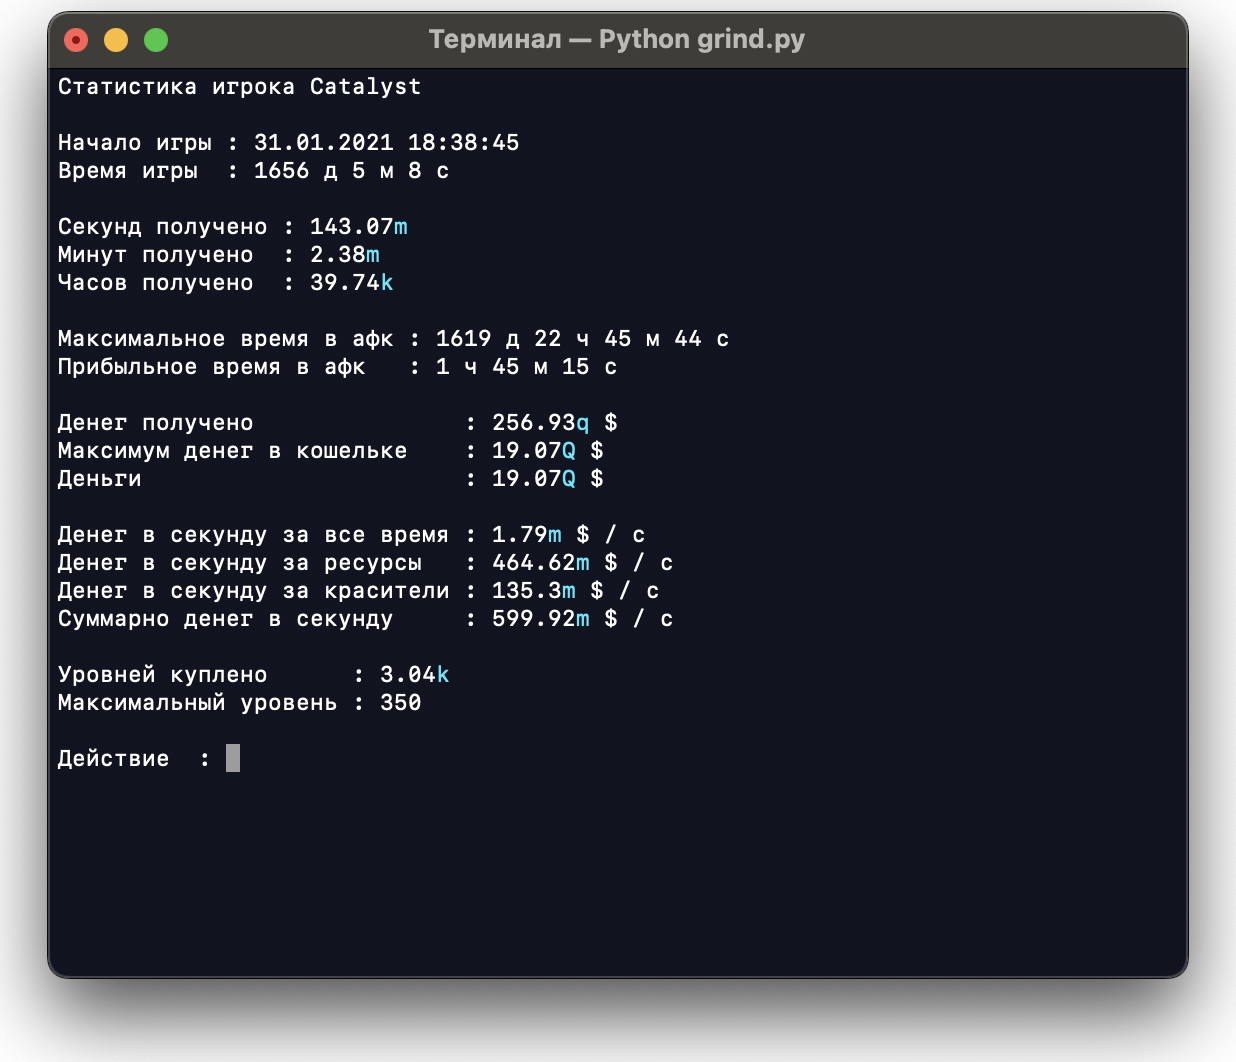Click the total income value 599.92m
1236x1062 pixels.
tap(540, 619)
